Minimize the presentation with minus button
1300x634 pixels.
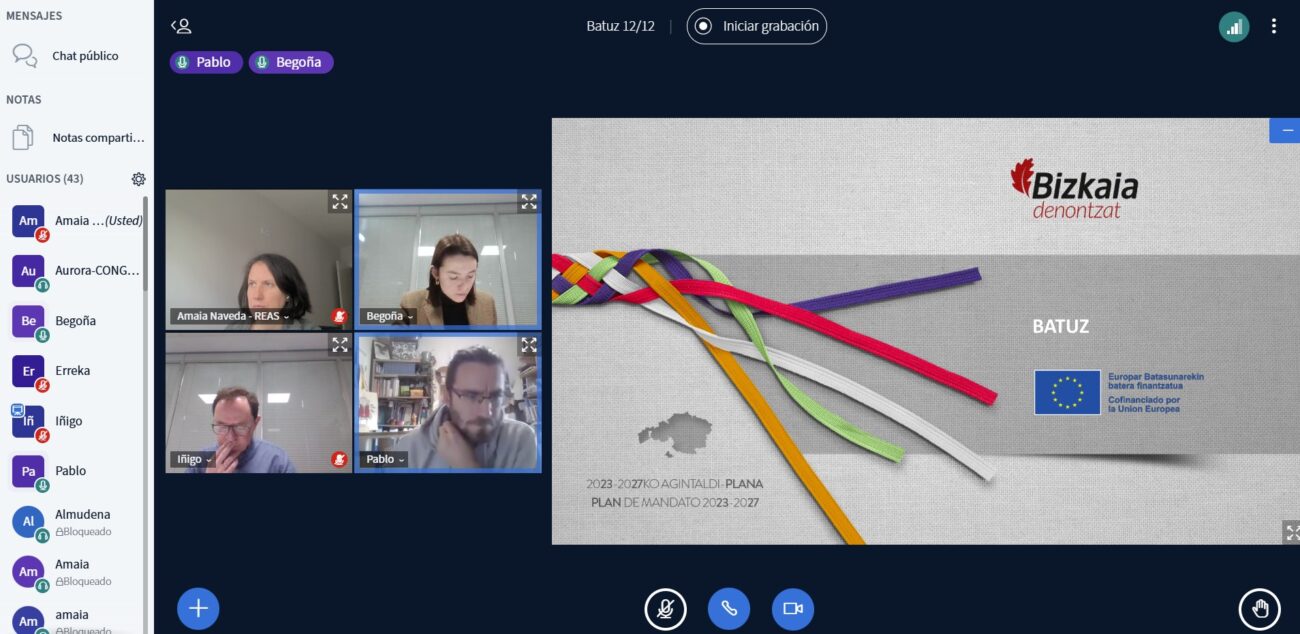click(1286, 131)
